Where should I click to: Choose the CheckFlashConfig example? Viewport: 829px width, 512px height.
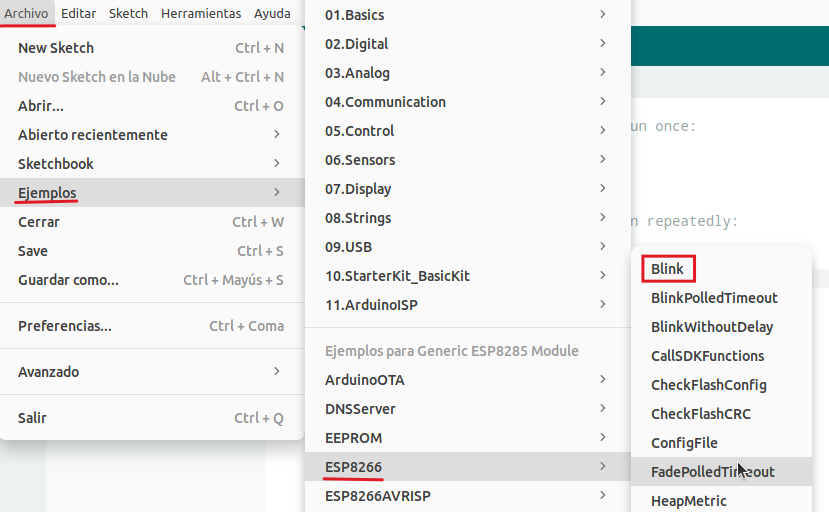pos(708,385)
